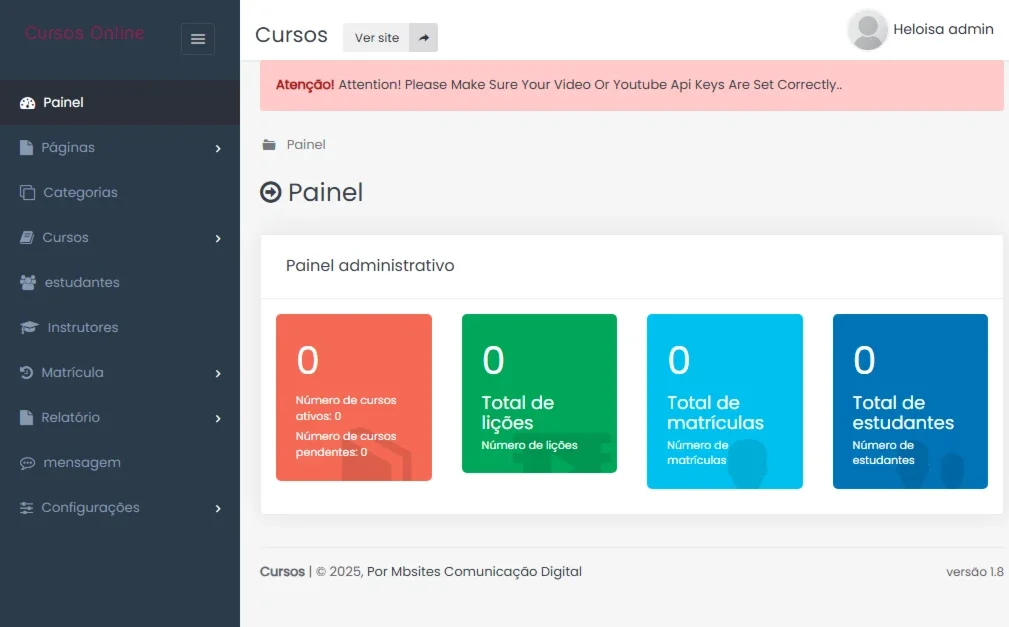Open the Configurações menu item

click(x=120, y=508)
